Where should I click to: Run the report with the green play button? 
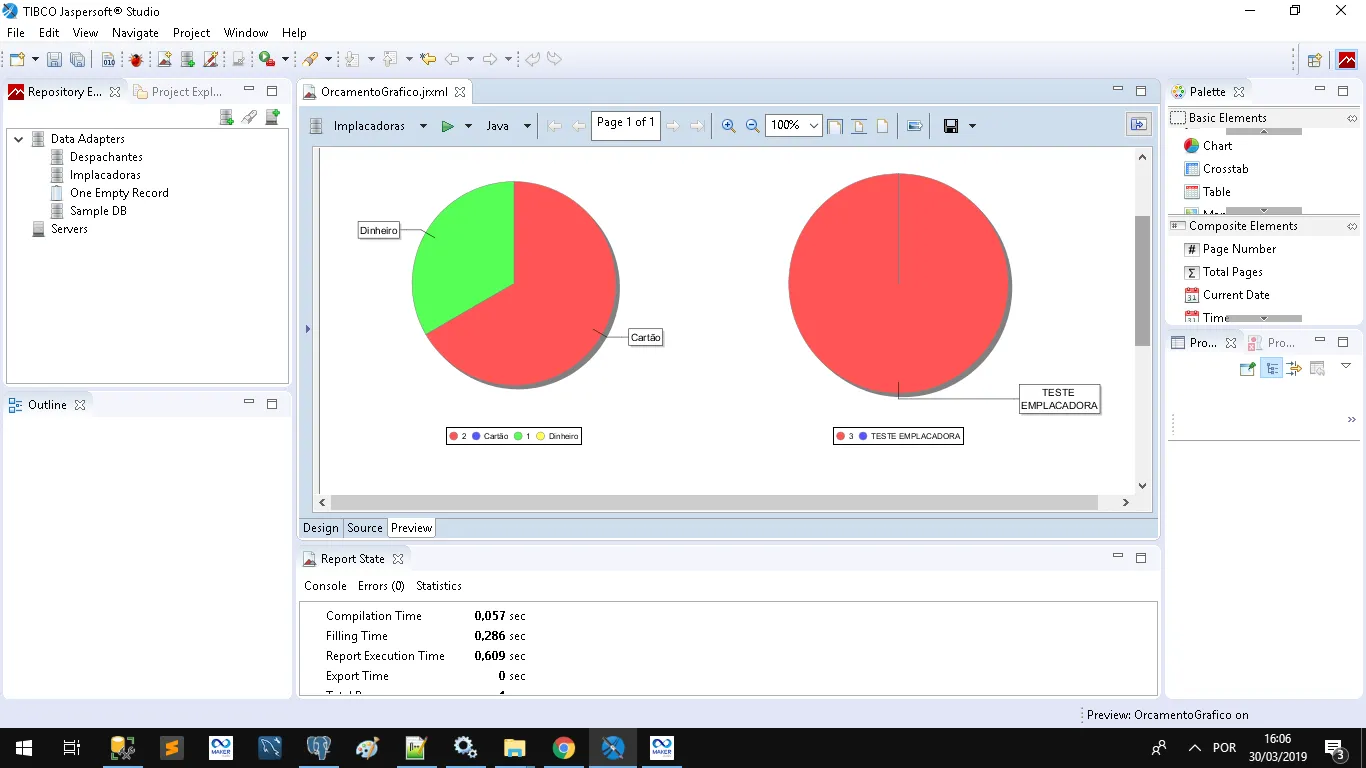click(x=448, y=126)
